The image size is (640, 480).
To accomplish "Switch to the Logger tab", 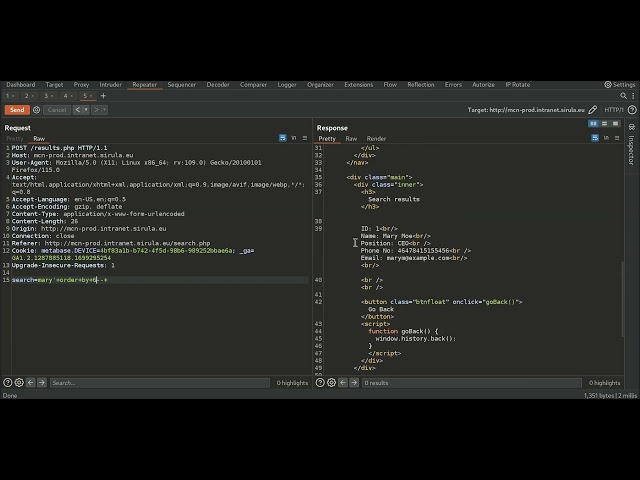I will [287, 84].
